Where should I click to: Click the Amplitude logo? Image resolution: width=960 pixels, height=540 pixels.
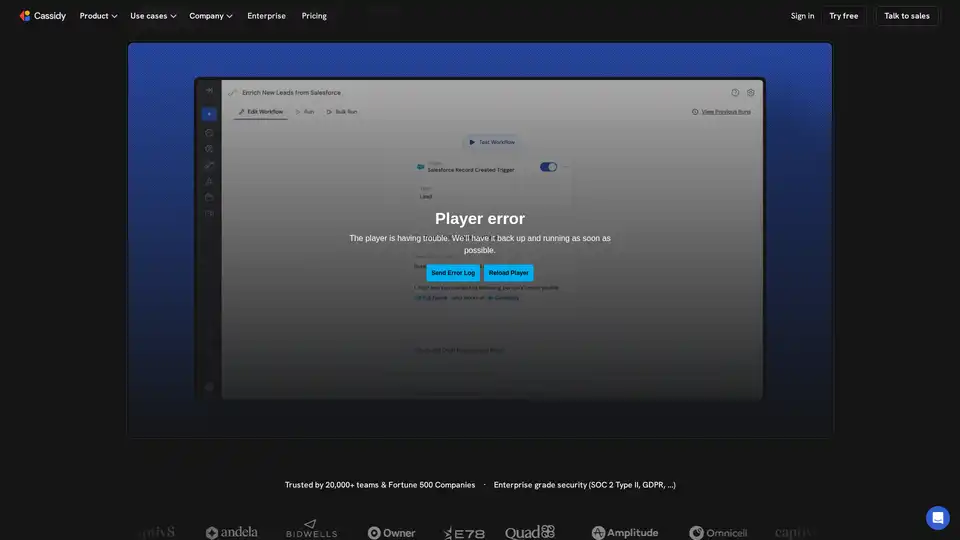pos(624,533)
